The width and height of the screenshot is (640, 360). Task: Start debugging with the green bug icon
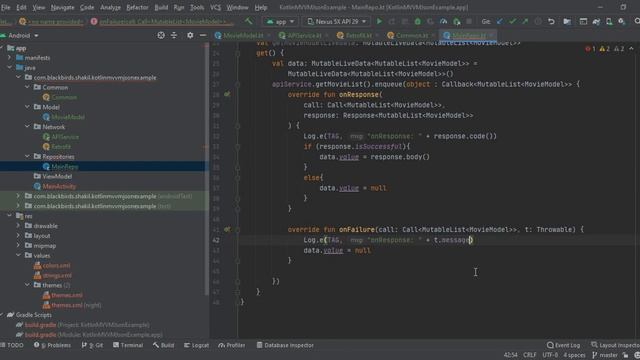(x=418, y=21)
